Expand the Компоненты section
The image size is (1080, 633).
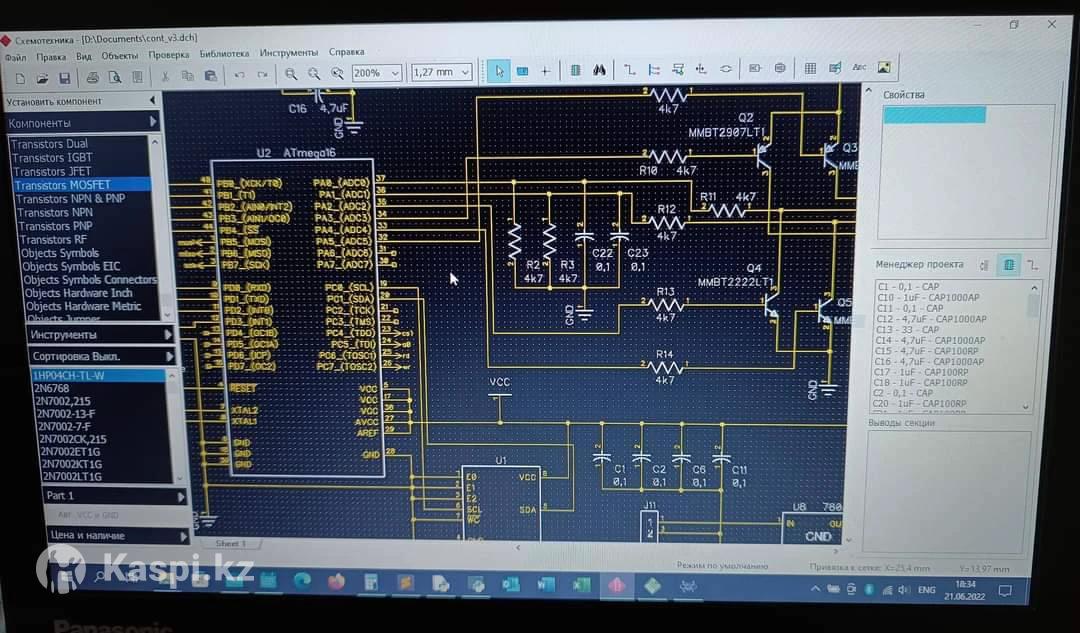[83, 123]
